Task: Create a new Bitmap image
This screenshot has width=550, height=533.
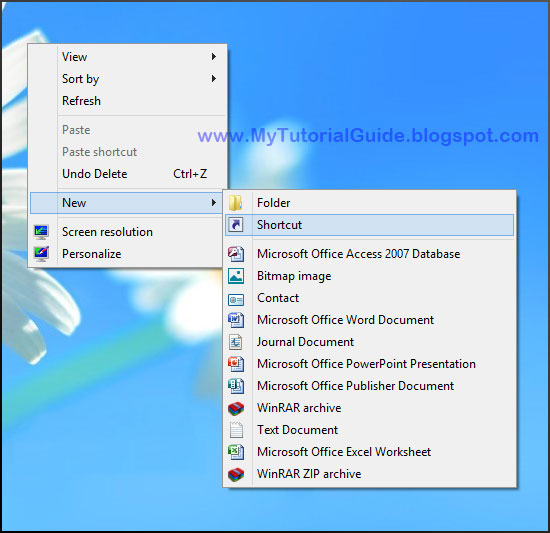Action: click(x=370, y=276)
